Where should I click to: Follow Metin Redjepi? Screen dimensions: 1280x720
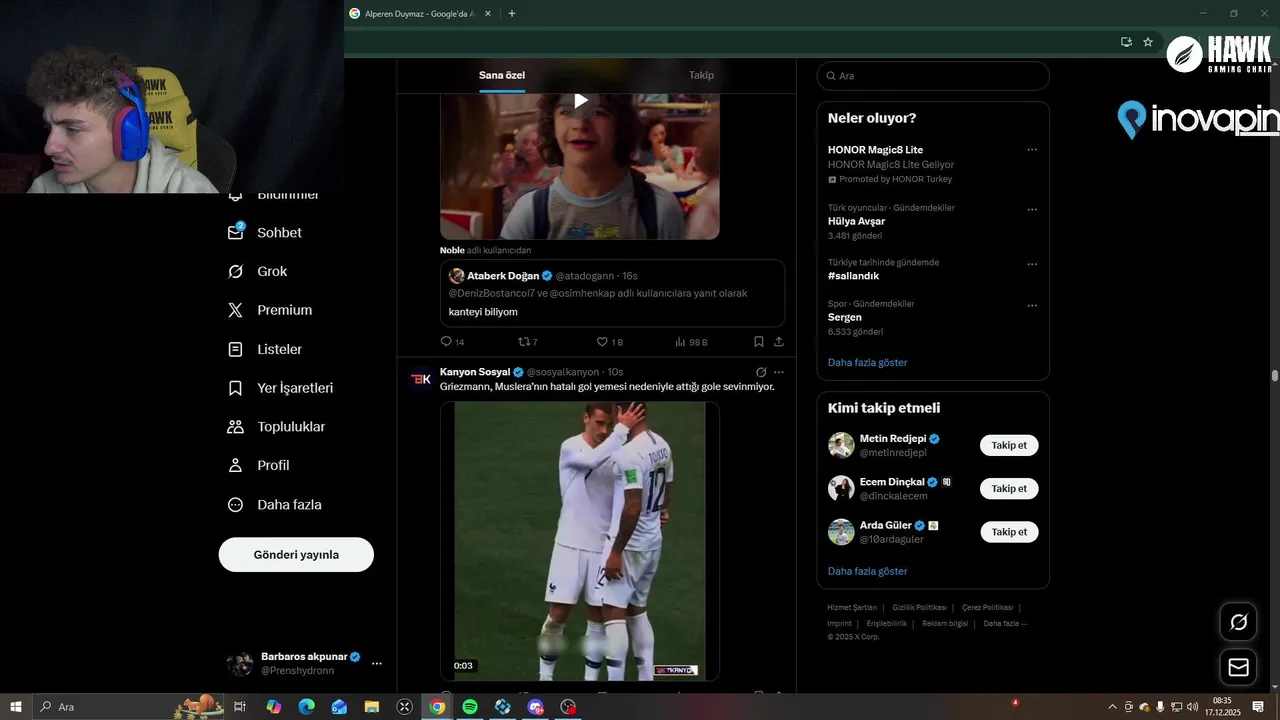pos(1009,445)
